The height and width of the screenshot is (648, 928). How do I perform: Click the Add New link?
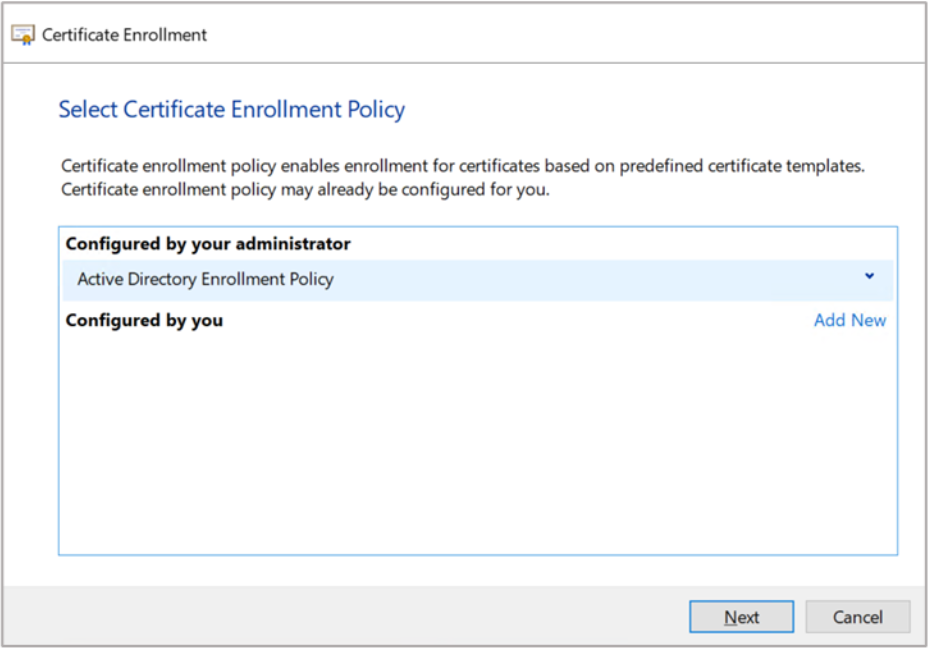point(849,320)
